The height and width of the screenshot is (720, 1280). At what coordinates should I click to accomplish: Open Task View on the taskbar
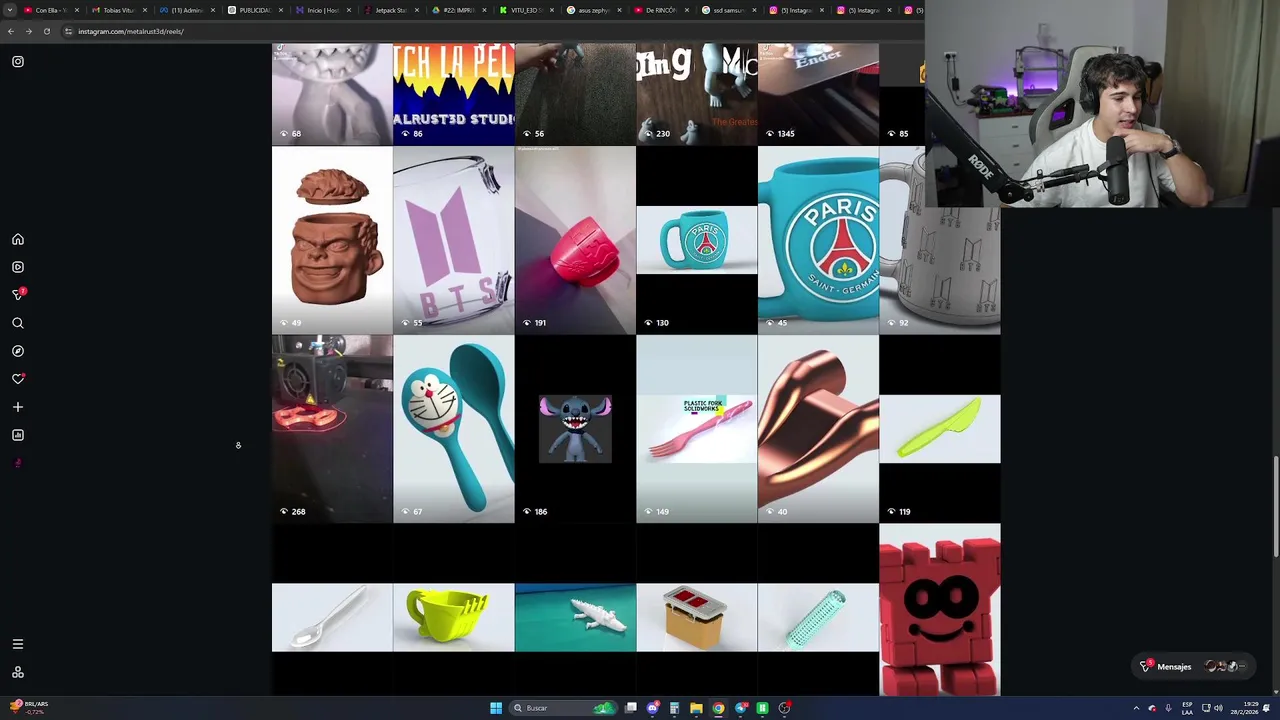(631, 708)
